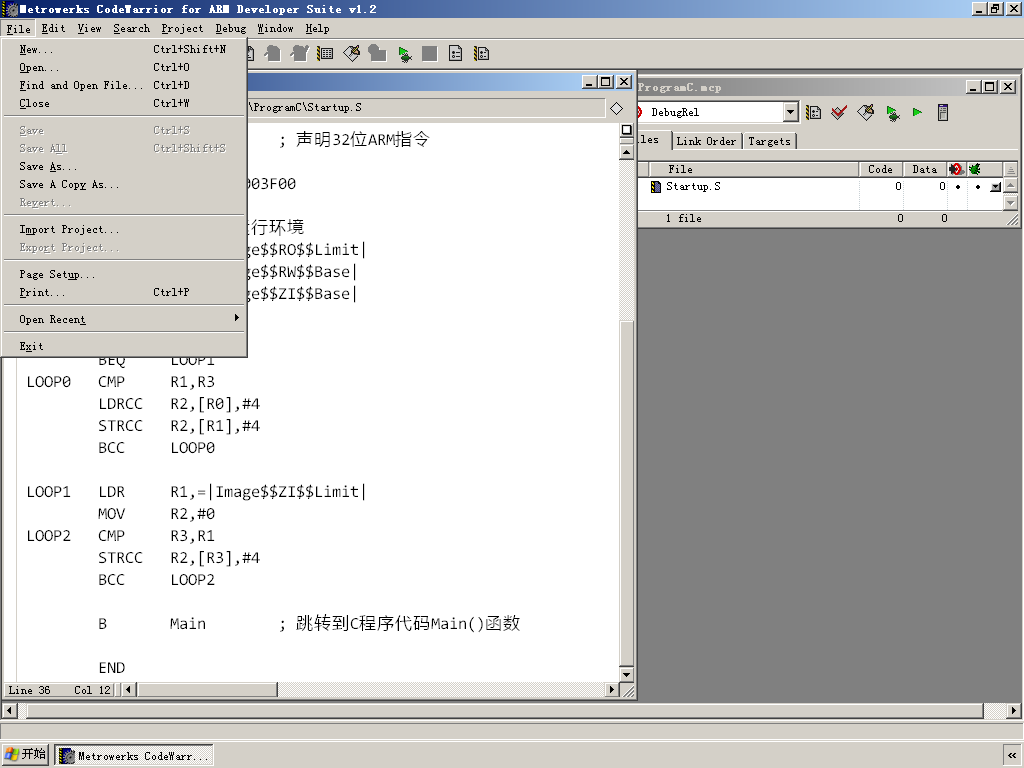Open Page Setup... from File menu

point(124,274)
